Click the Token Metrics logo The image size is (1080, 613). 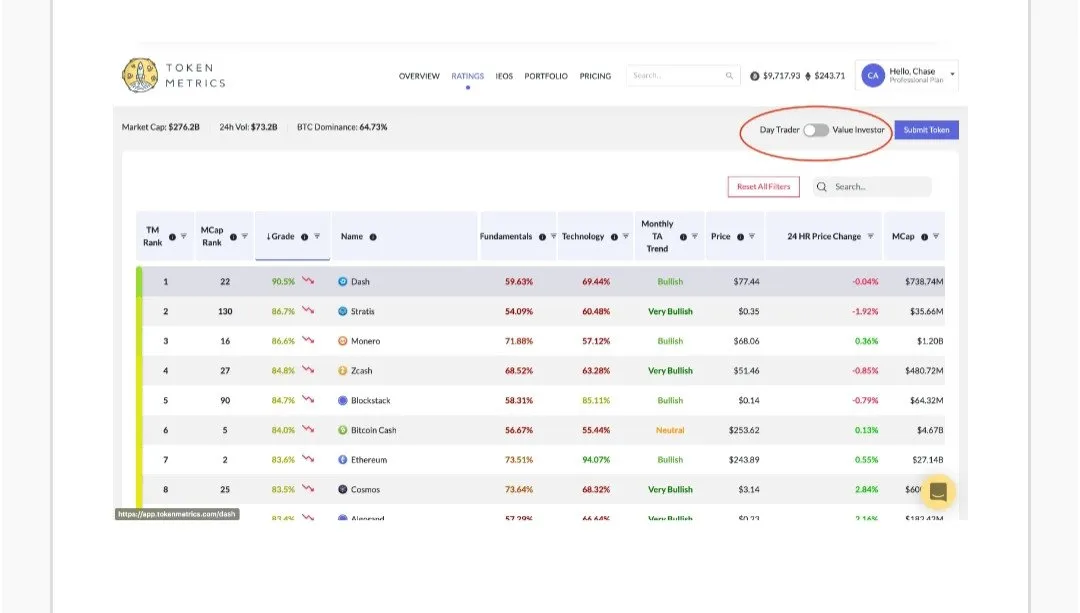pos(174,75)
